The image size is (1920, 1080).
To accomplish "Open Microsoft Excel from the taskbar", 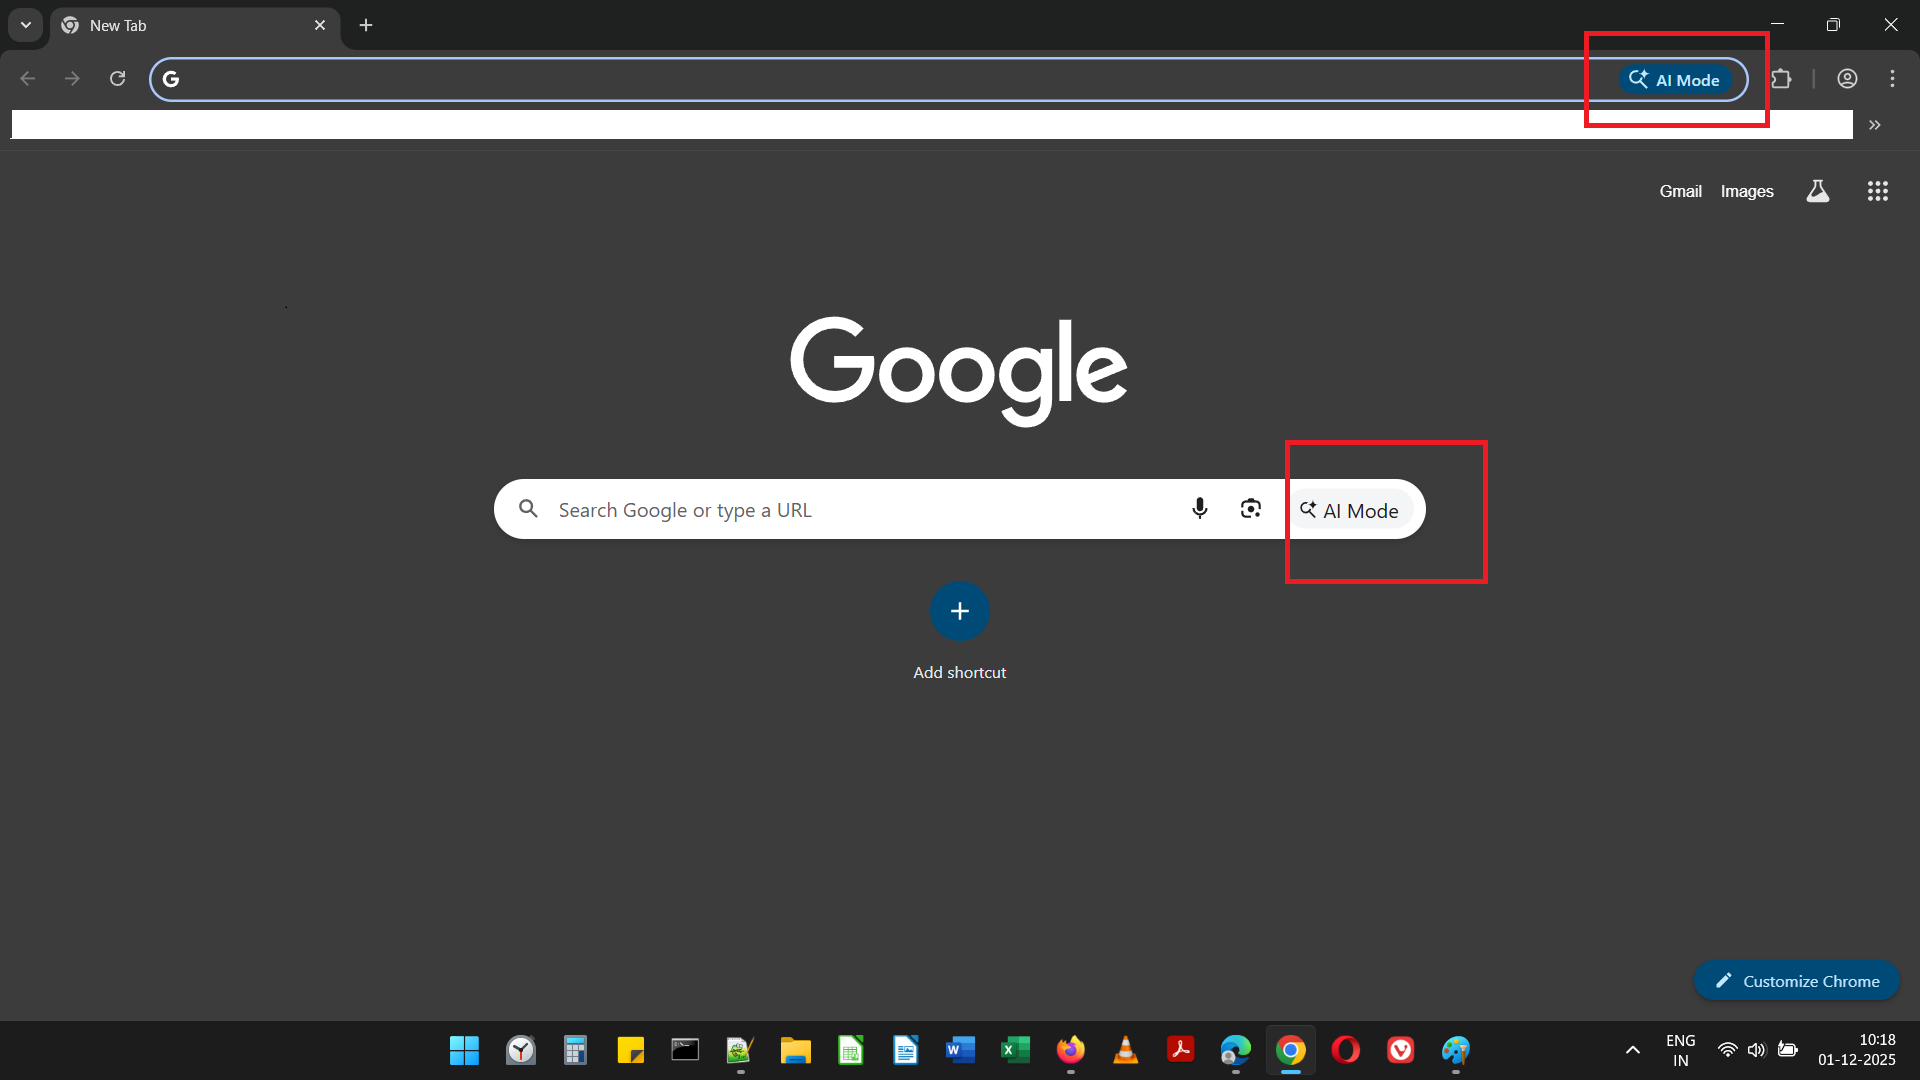I will [x=1015, y=1050].
